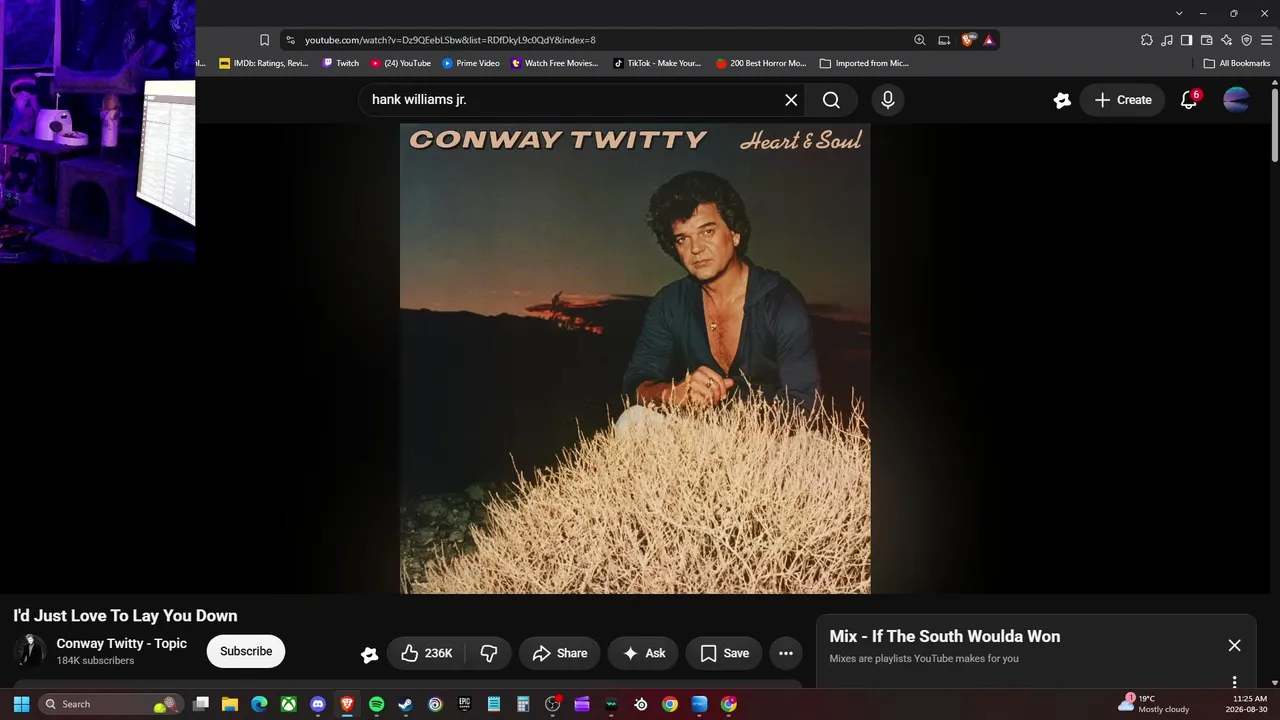Expand the Imported from Mic... bookmark folder
This screenshot has width=1280, height=720.
pos(864,63)
